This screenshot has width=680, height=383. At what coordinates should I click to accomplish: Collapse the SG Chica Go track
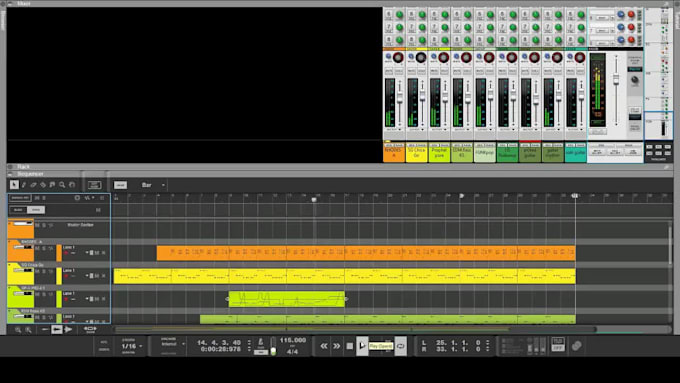tap(9, 265)
